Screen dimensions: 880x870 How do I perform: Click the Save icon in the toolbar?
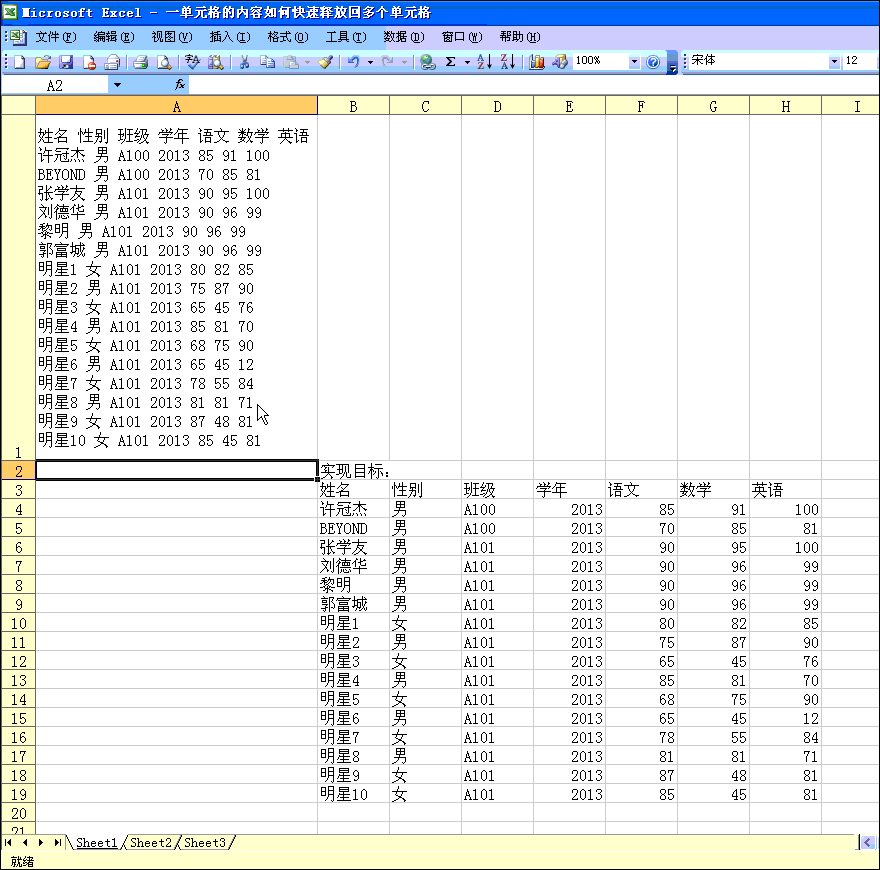coord(66,62)
